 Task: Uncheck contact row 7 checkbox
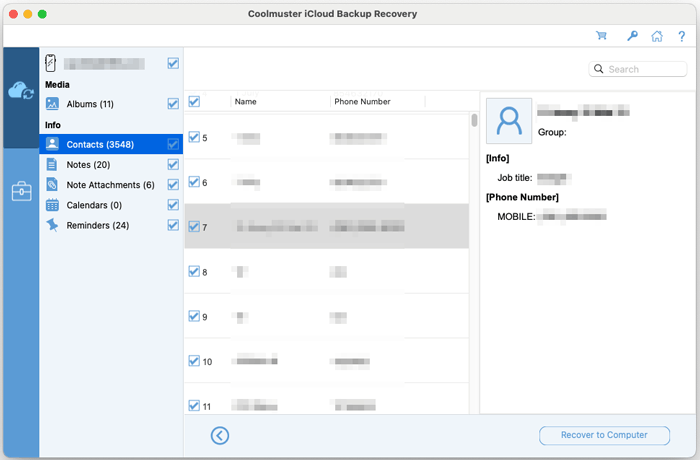[194, 226]
